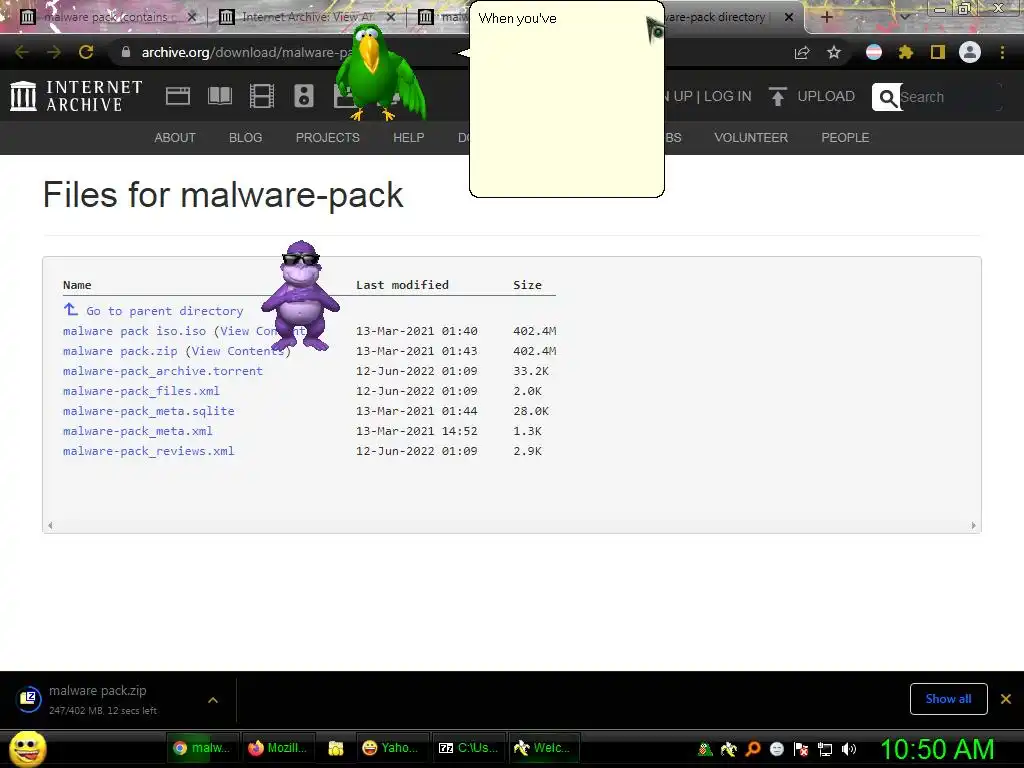Open the PEOPLE nav item

click(x=845, y=138)
